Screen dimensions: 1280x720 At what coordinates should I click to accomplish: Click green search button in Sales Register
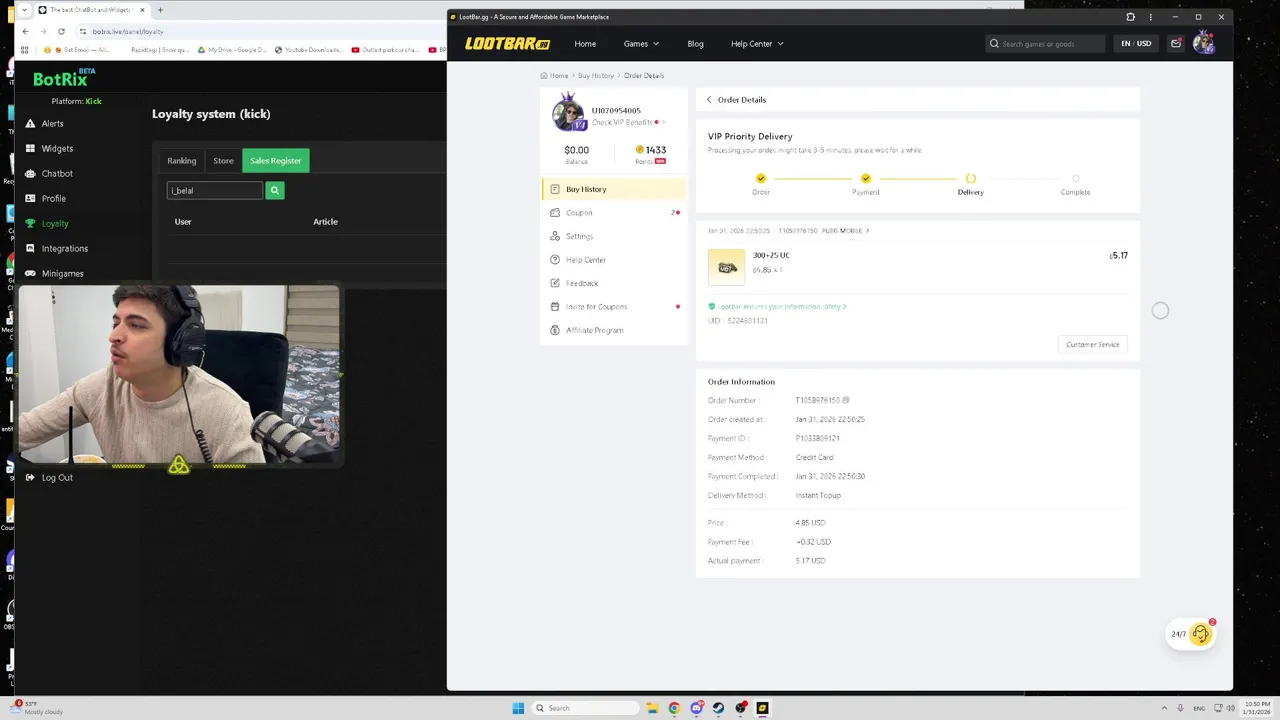(x=275, y=190)
